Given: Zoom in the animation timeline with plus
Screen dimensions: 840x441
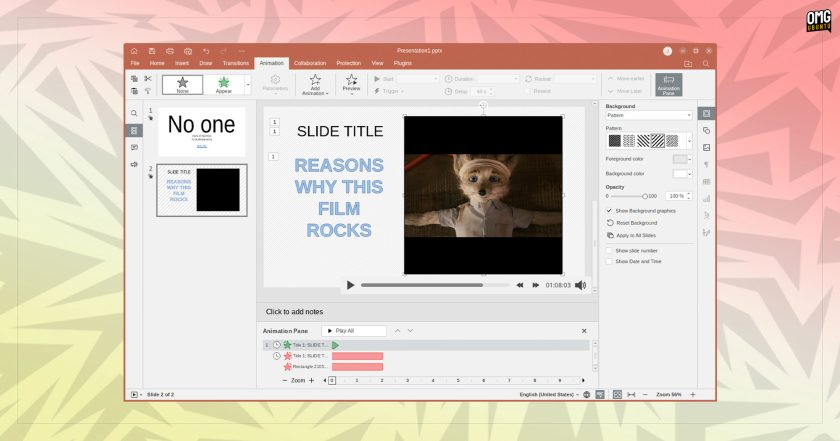Looking at the screenshot, I should click(x=312, y=380).
